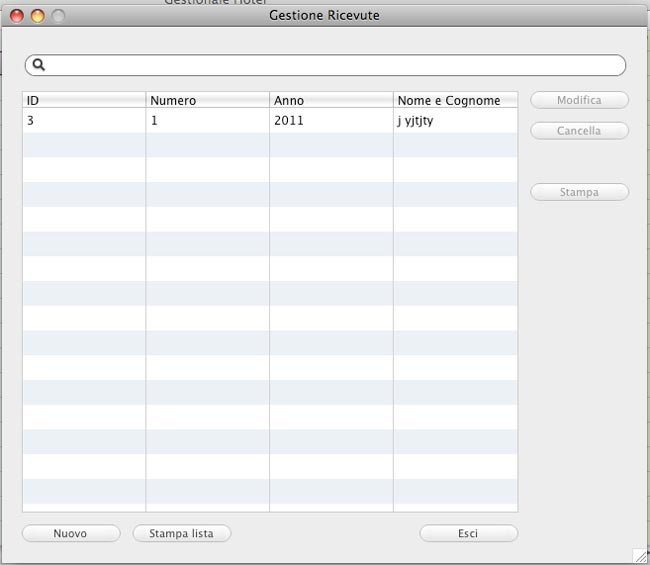Sort table by ID column header
This screenshot has height=565, width=650.
pyautogui.click(x=84, y=100)
